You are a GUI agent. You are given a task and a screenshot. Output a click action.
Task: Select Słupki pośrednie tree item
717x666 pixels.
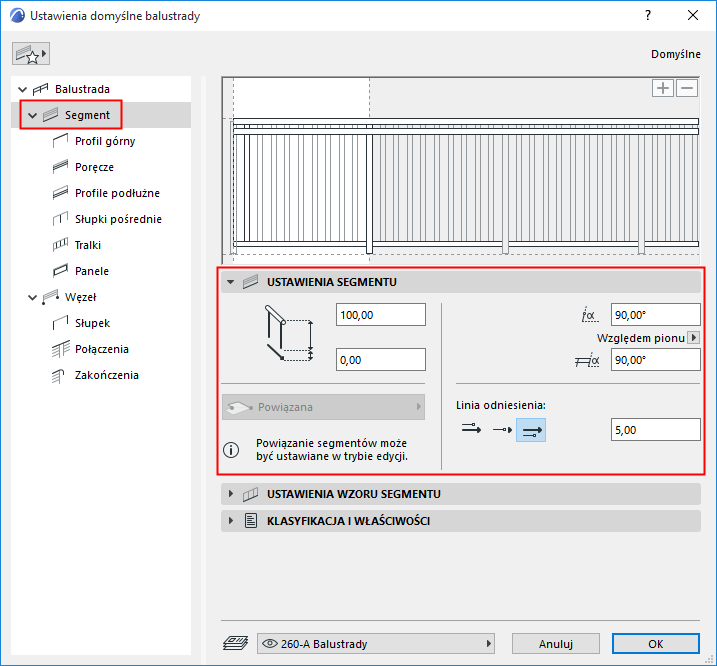pos(118,219)
